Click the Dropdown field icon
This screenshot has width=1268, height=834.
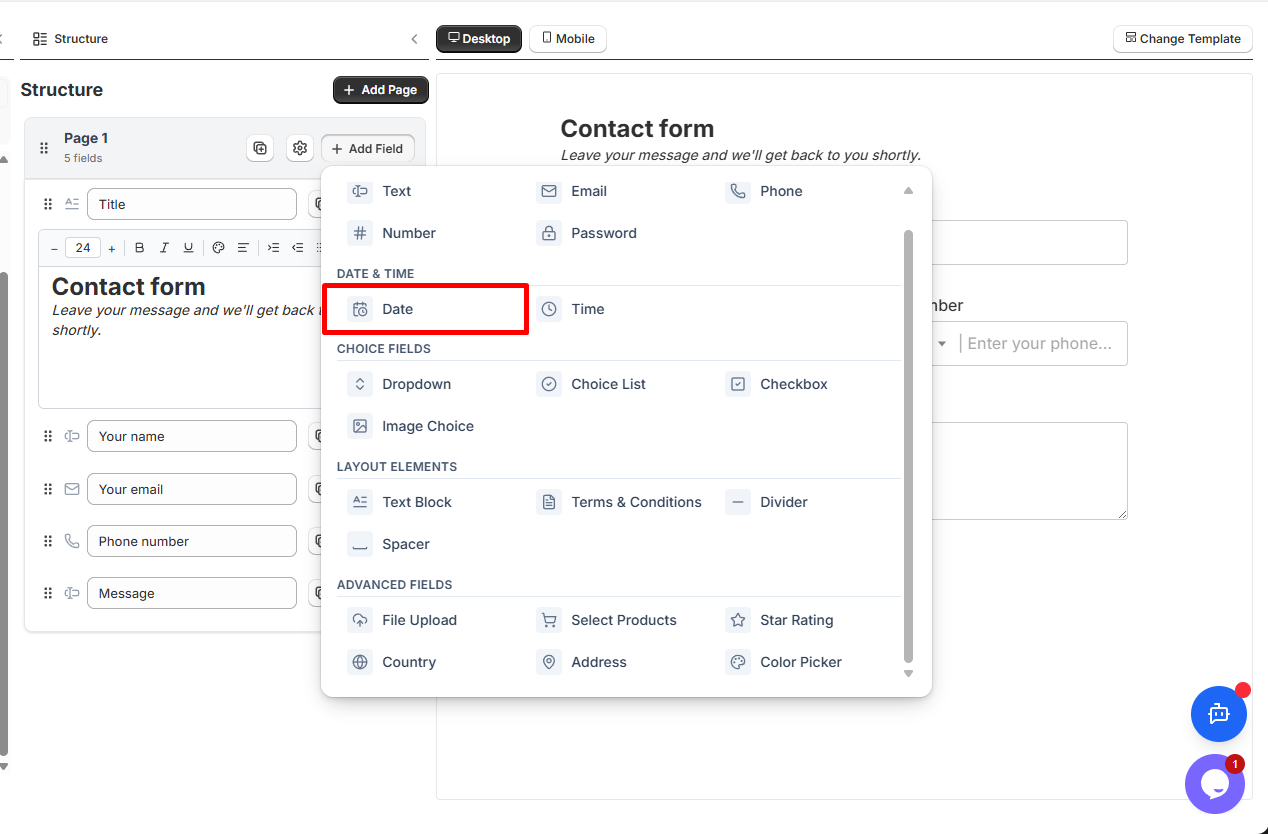pos(360,384)
